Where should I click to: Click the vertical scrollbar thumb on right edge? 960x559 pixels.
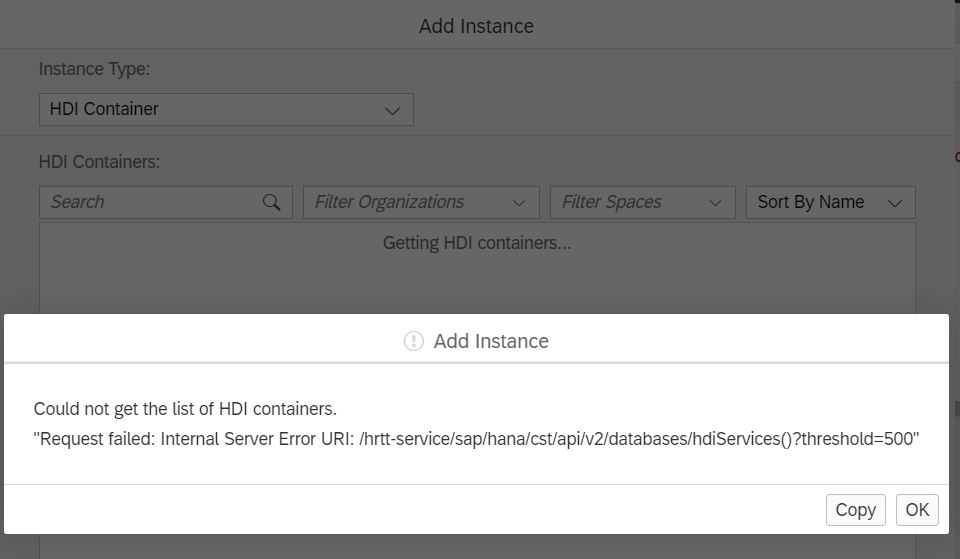(957, 408)
